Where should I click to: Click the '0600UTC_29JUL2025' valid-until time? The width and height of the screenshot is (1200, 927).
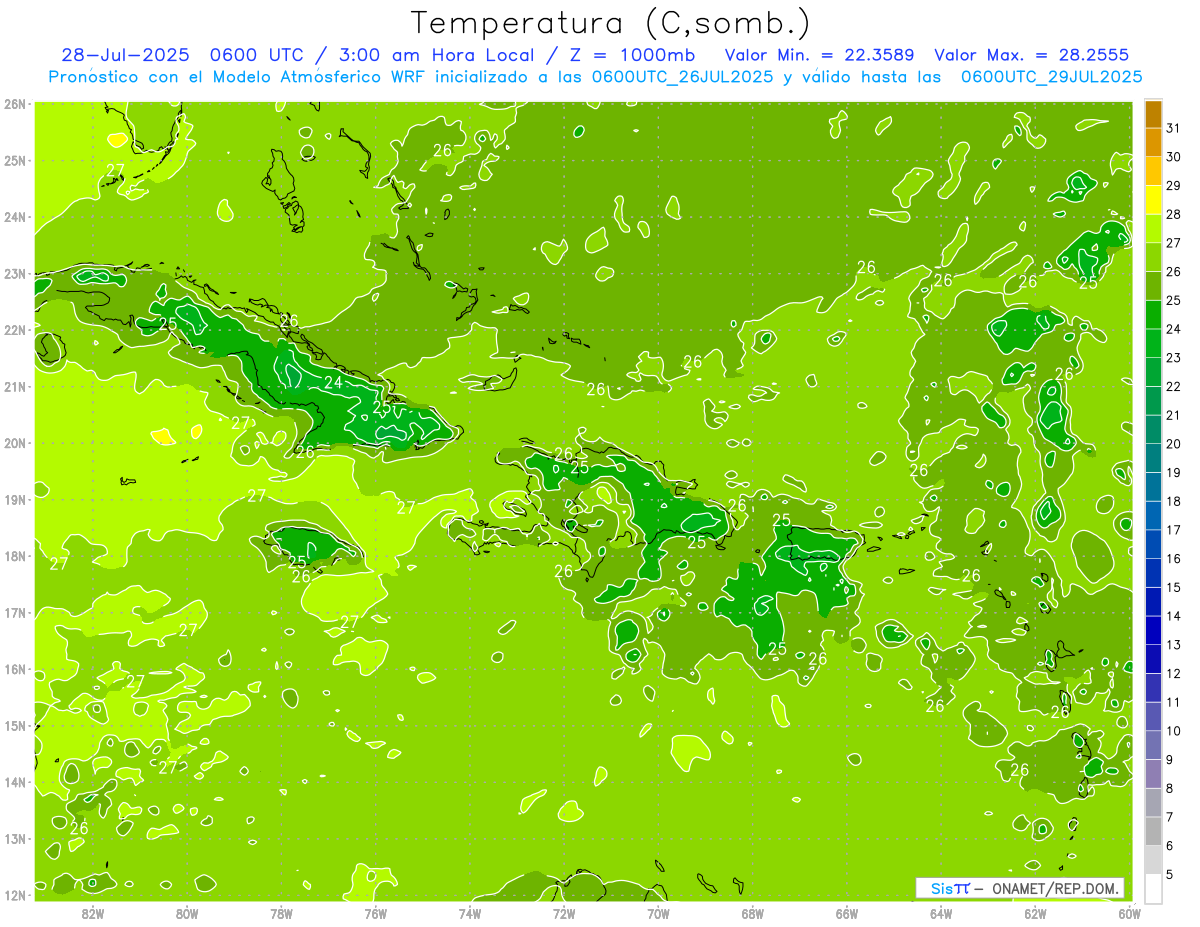click(1051, 77)
